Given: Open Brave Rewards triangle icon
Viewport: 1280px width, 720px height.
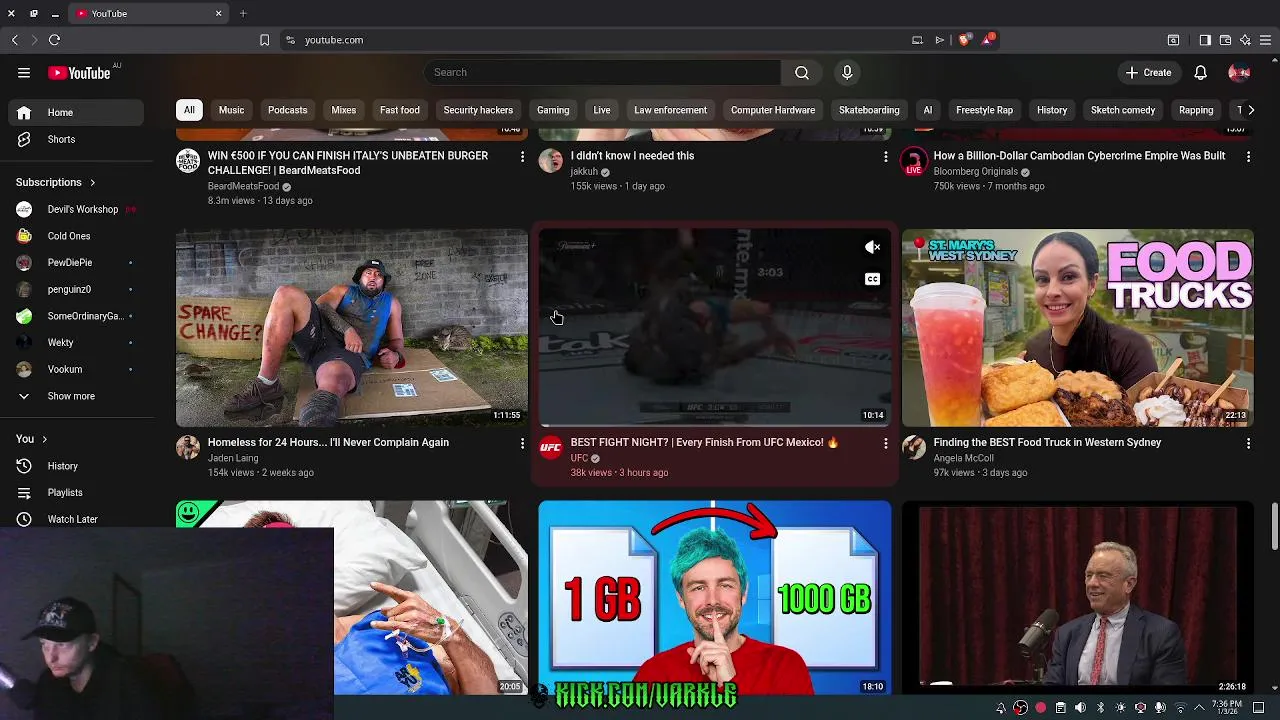Looking at the screenshot, I should tap(989, 40).
